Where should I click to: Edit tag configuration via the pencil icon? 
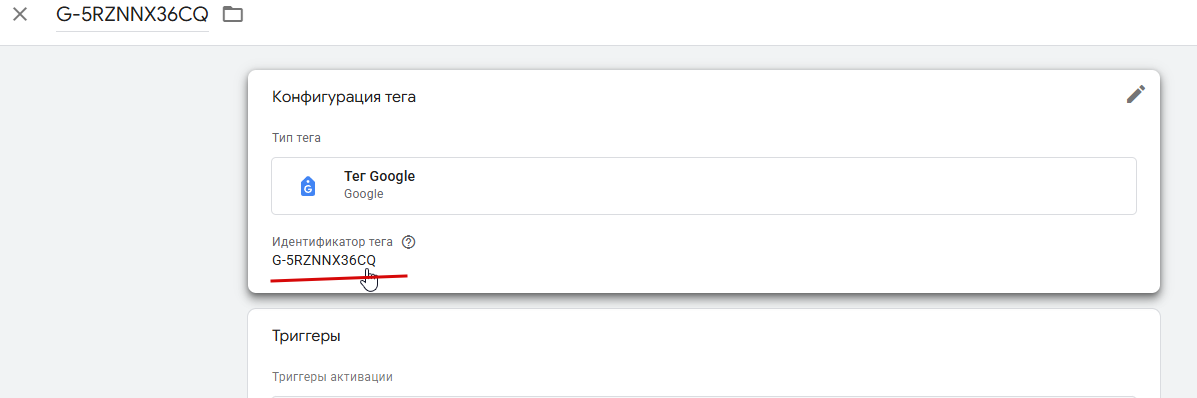(x=1136, y=95)
